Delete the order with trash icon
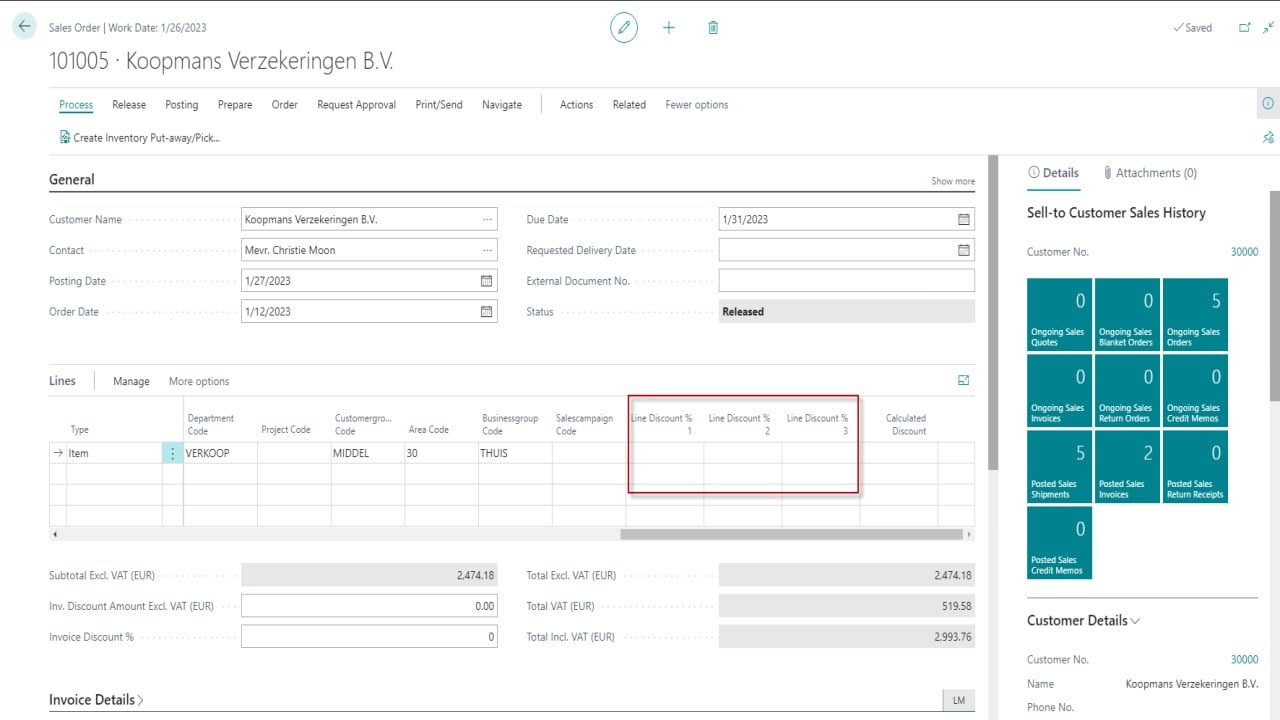The image size is (1280, 720). 713,28
